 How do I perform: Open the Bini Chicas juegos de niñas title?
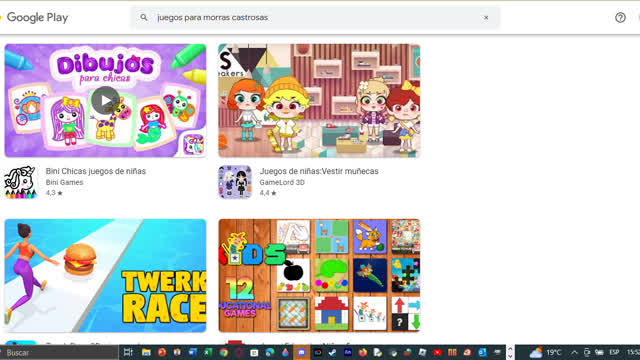click(96, 171)
